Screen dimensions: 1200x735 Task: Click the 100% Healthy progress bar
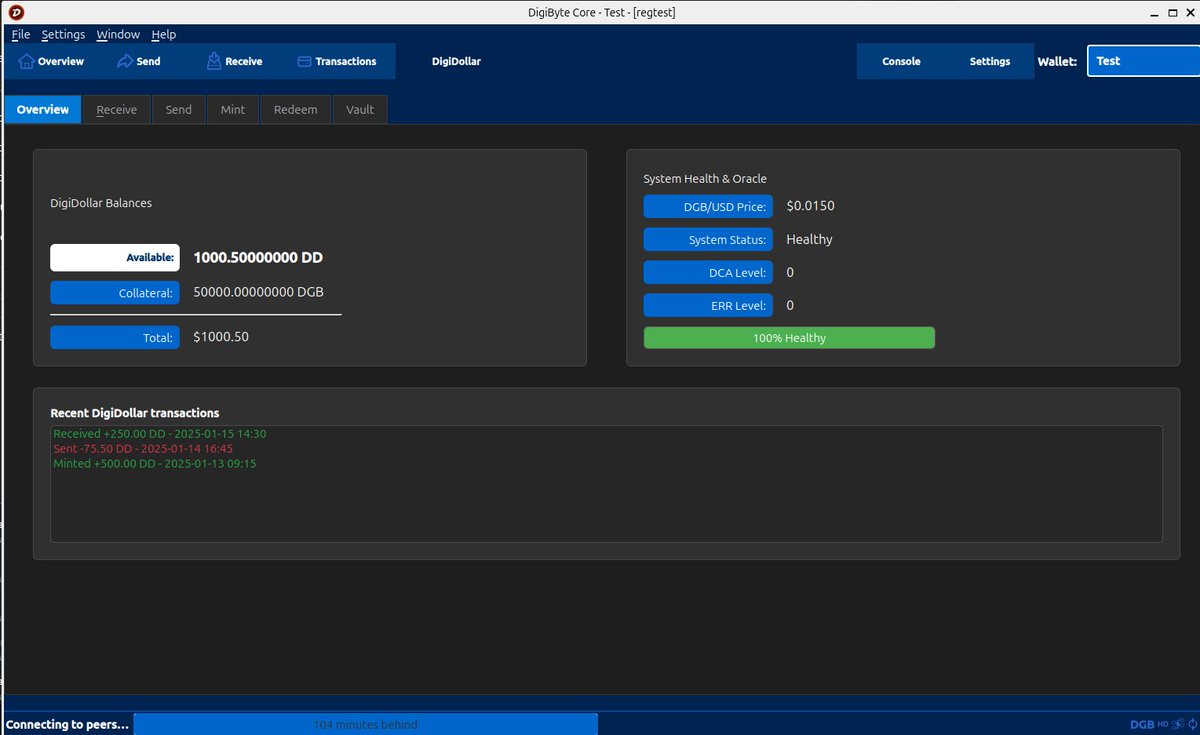click(x=789, y=338)
